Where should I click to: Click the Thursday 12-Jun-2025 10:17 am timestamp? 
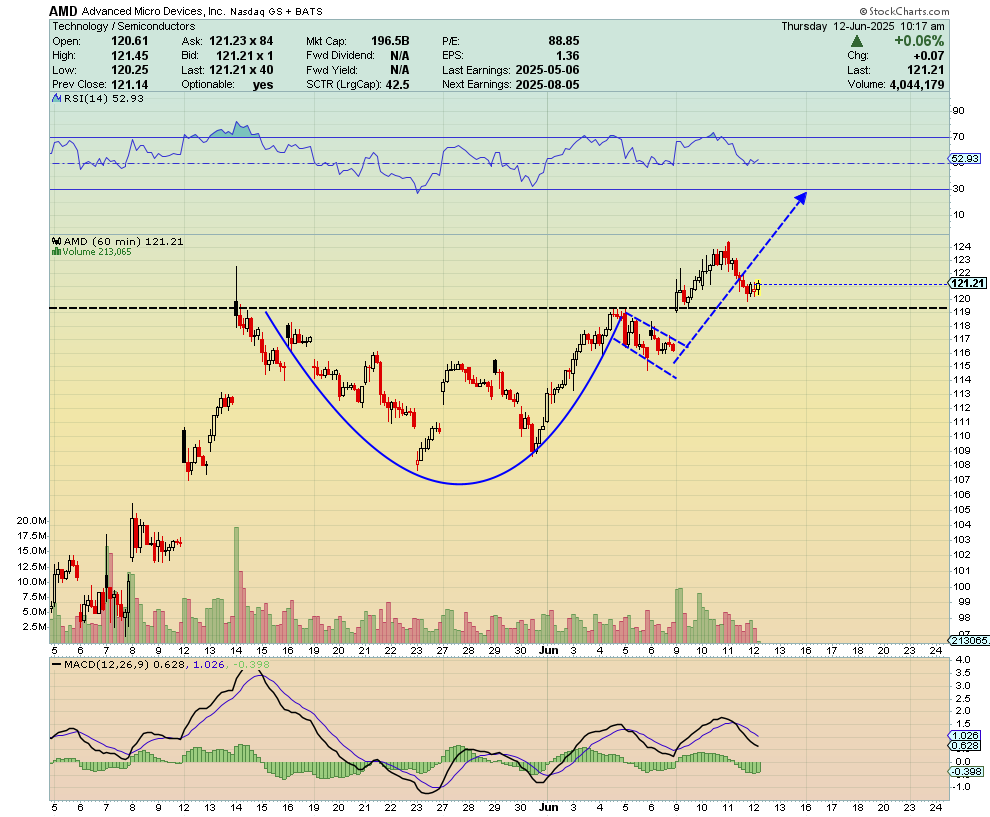862,26
